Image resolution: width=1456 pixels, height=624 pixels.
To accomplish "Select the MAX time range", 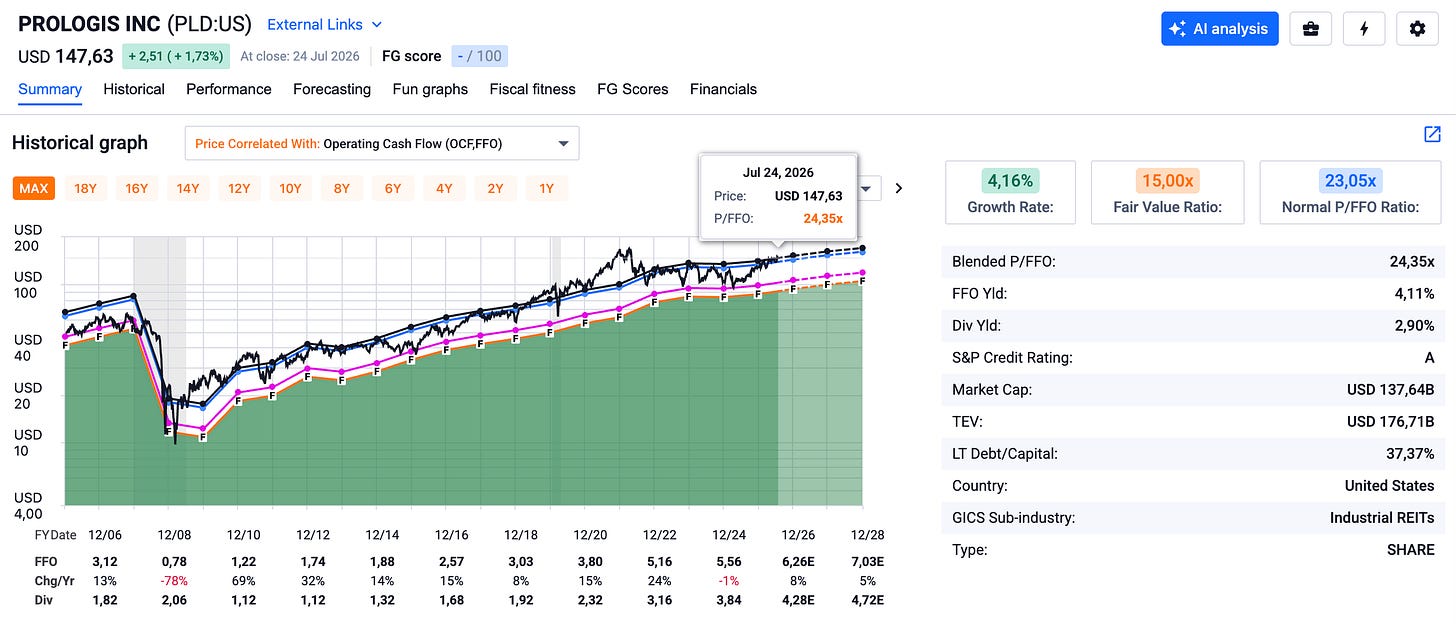I will click(34, 188).
